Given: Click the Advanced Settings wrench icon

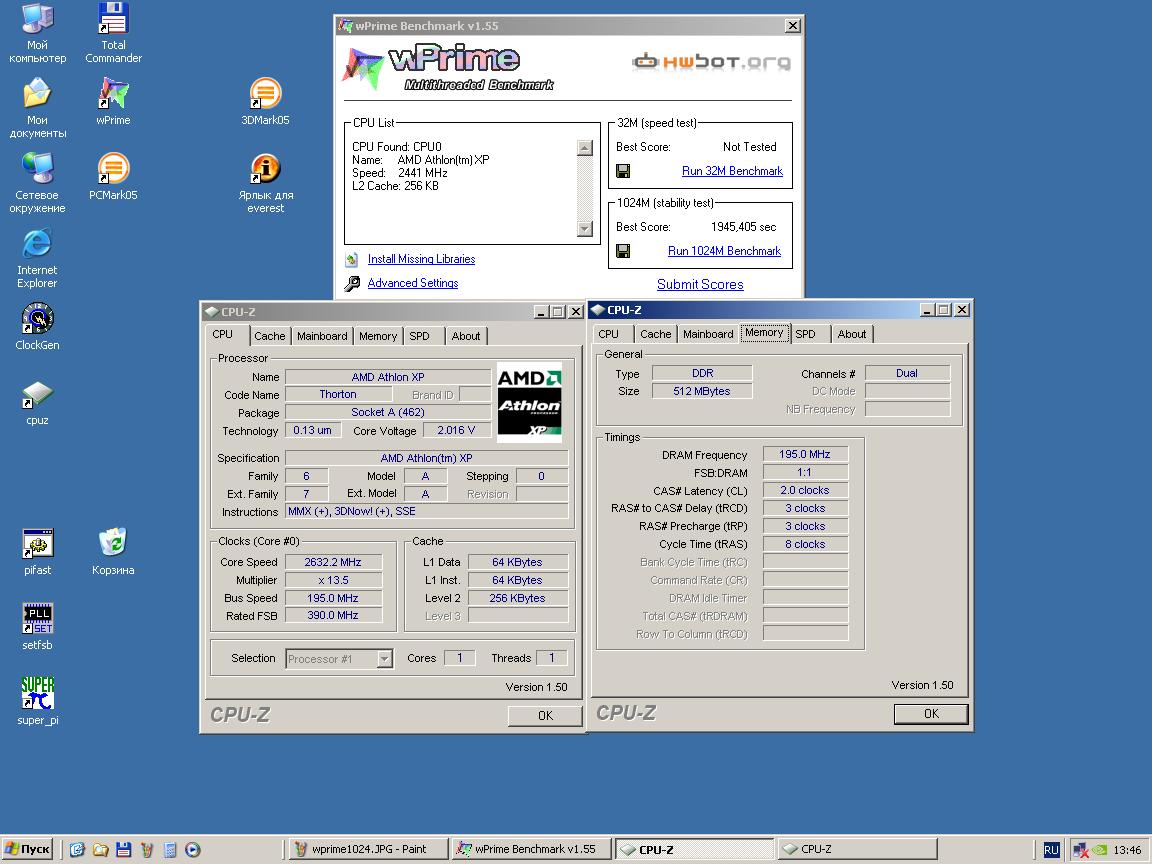Looking at the screenshot, I should 353,284.
